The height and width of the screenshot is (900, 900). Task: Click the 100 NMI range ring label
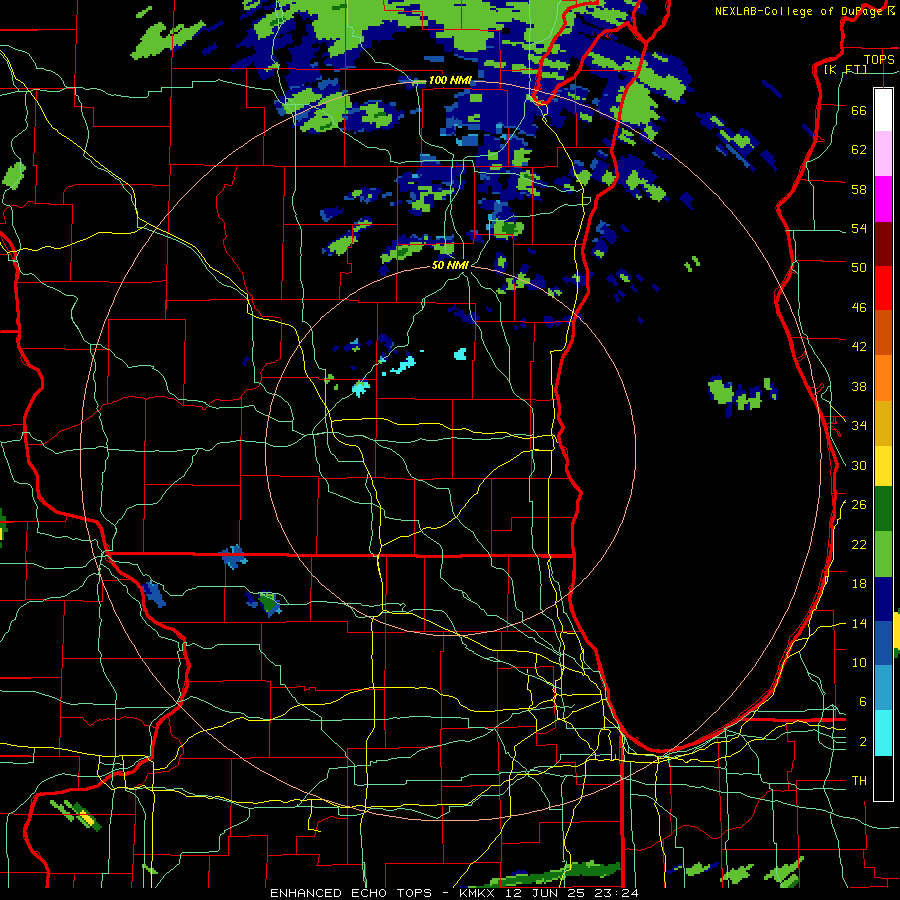click(449, 80)
